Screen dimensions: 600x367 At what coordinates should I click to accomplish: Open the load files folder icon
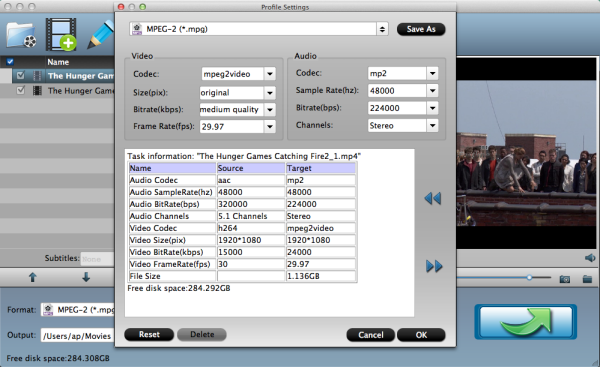21,35
